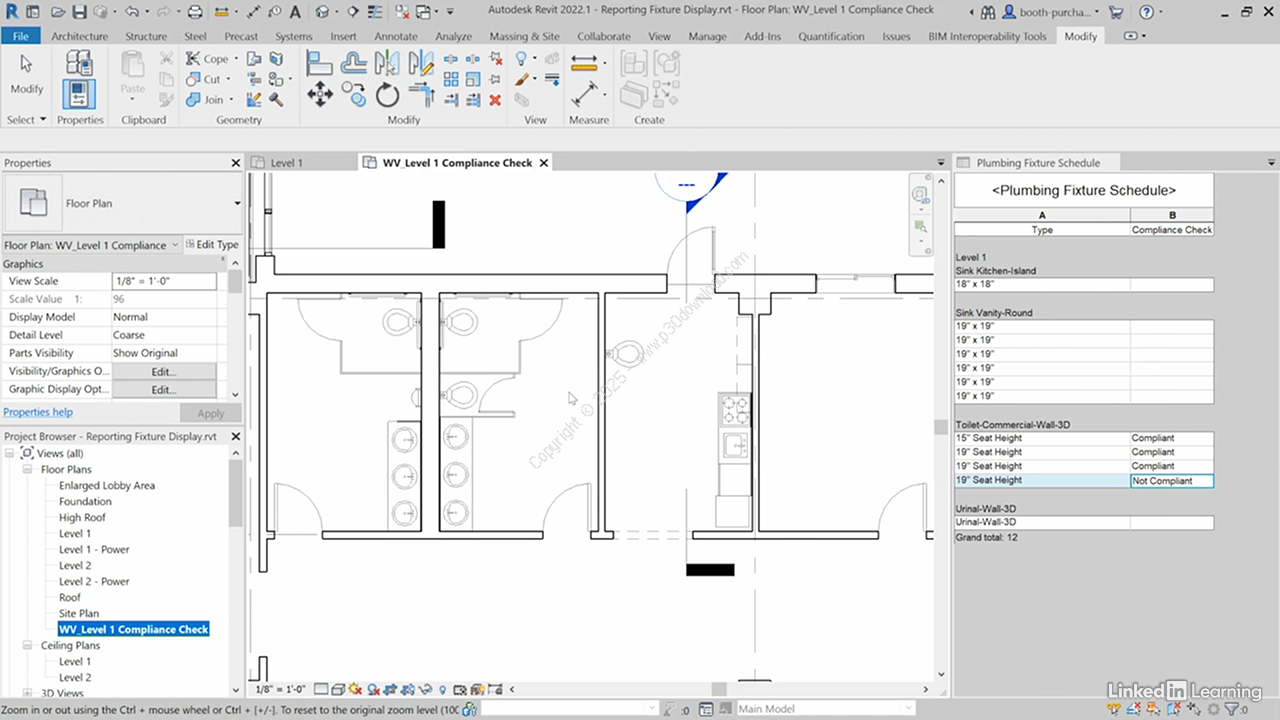Click the Text tool in Quick Access
This screenshot has width=1280, height=720.
pyautogui.click(x=295, y=12)
